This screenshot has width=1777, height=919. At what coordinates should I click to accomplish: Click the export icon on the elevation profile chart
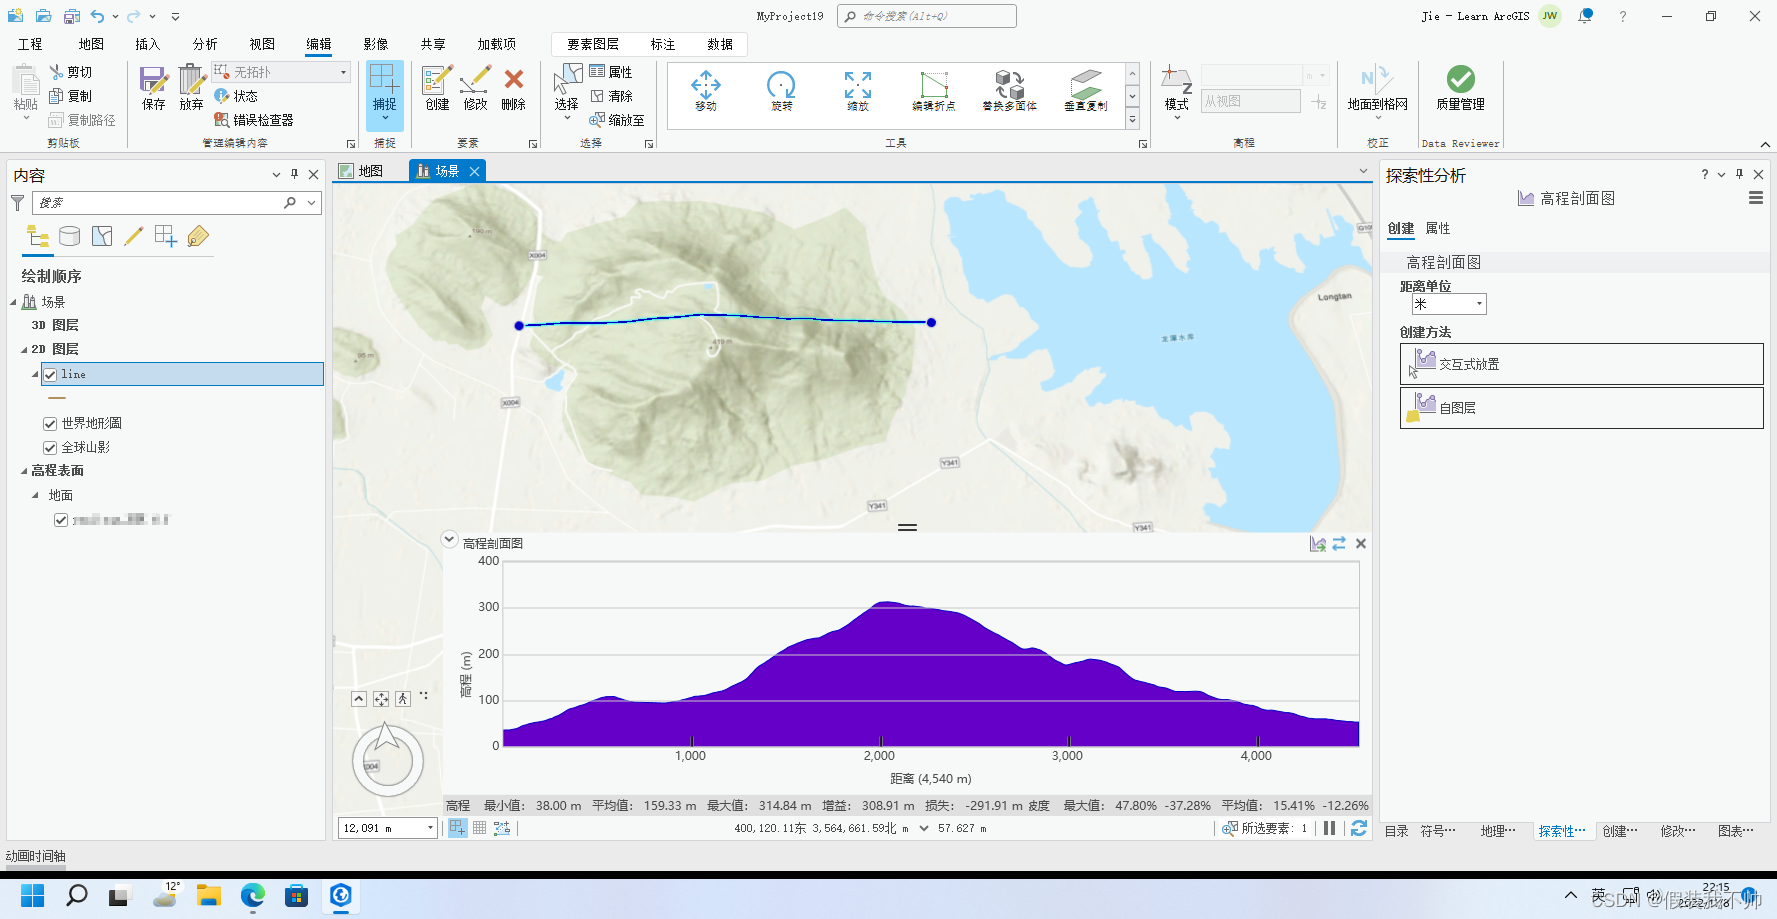click(x=1317, y=543)
